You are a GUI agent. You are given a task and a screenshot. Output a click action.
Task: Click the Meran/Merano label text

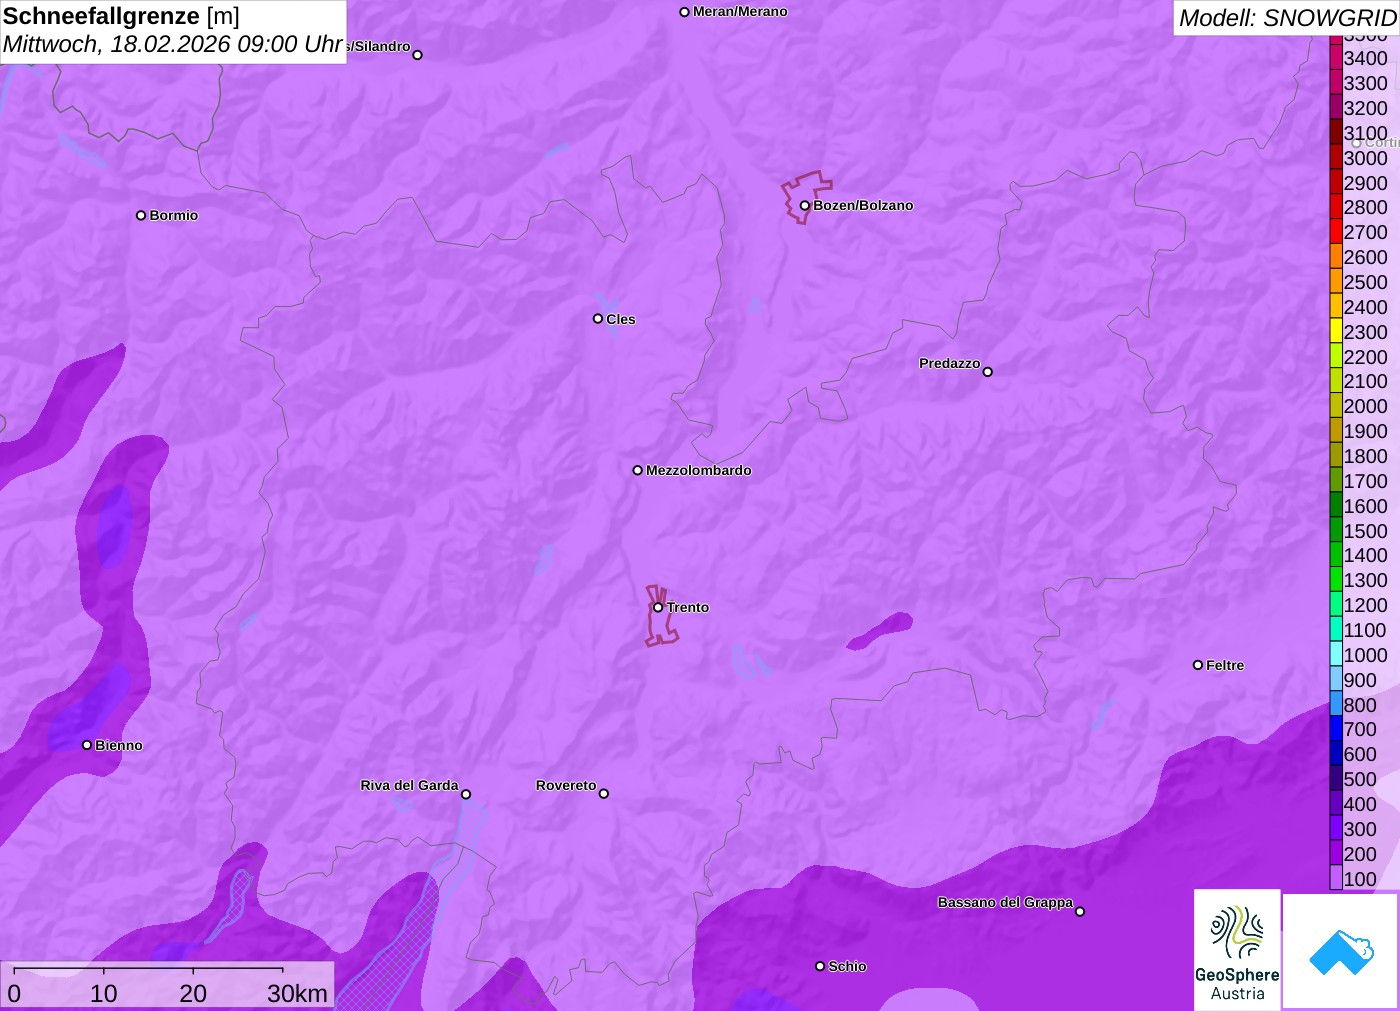click(740, 11)
